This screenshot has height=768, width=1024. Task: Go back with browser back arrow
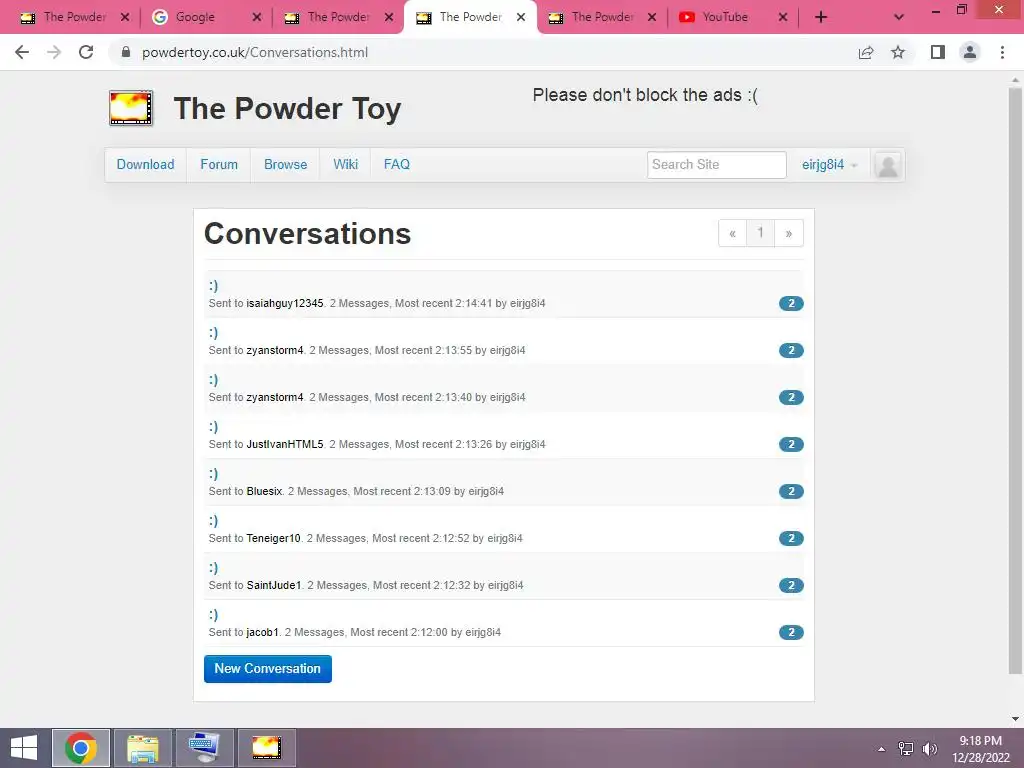[22, 52]
